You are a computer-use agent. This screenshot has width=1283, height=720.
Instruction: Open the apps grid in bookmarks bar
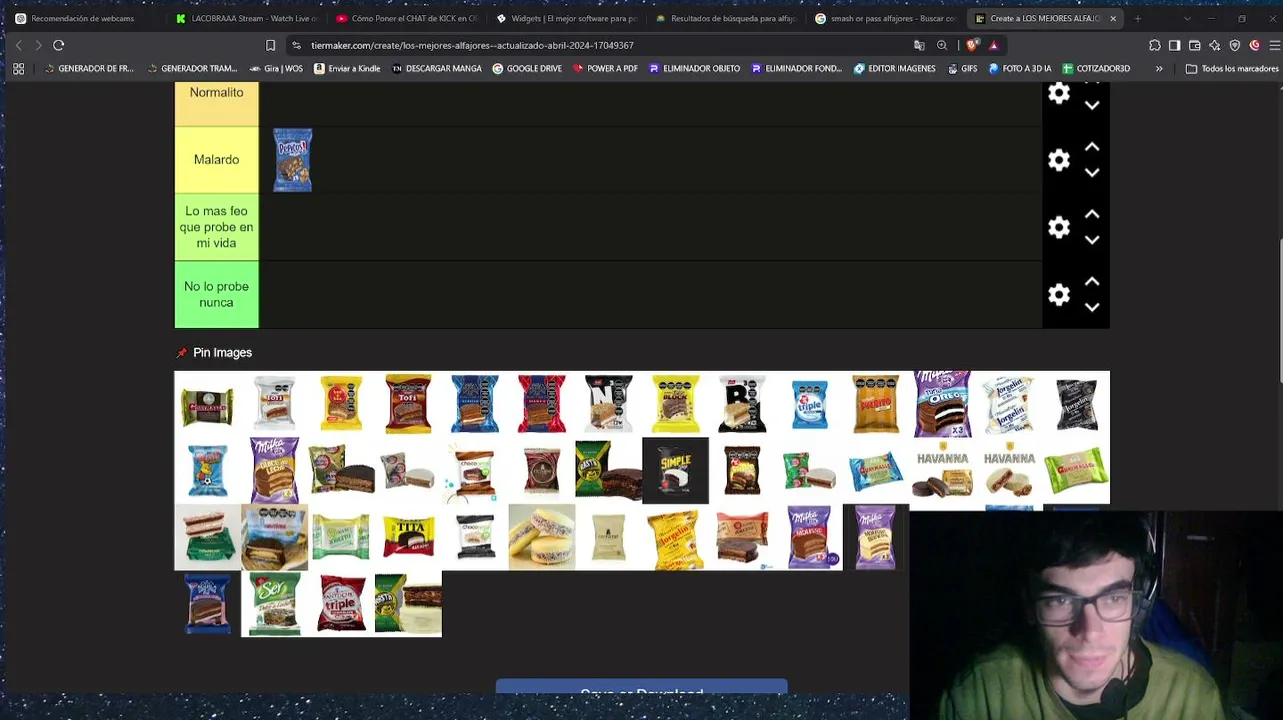coord(18,69)
